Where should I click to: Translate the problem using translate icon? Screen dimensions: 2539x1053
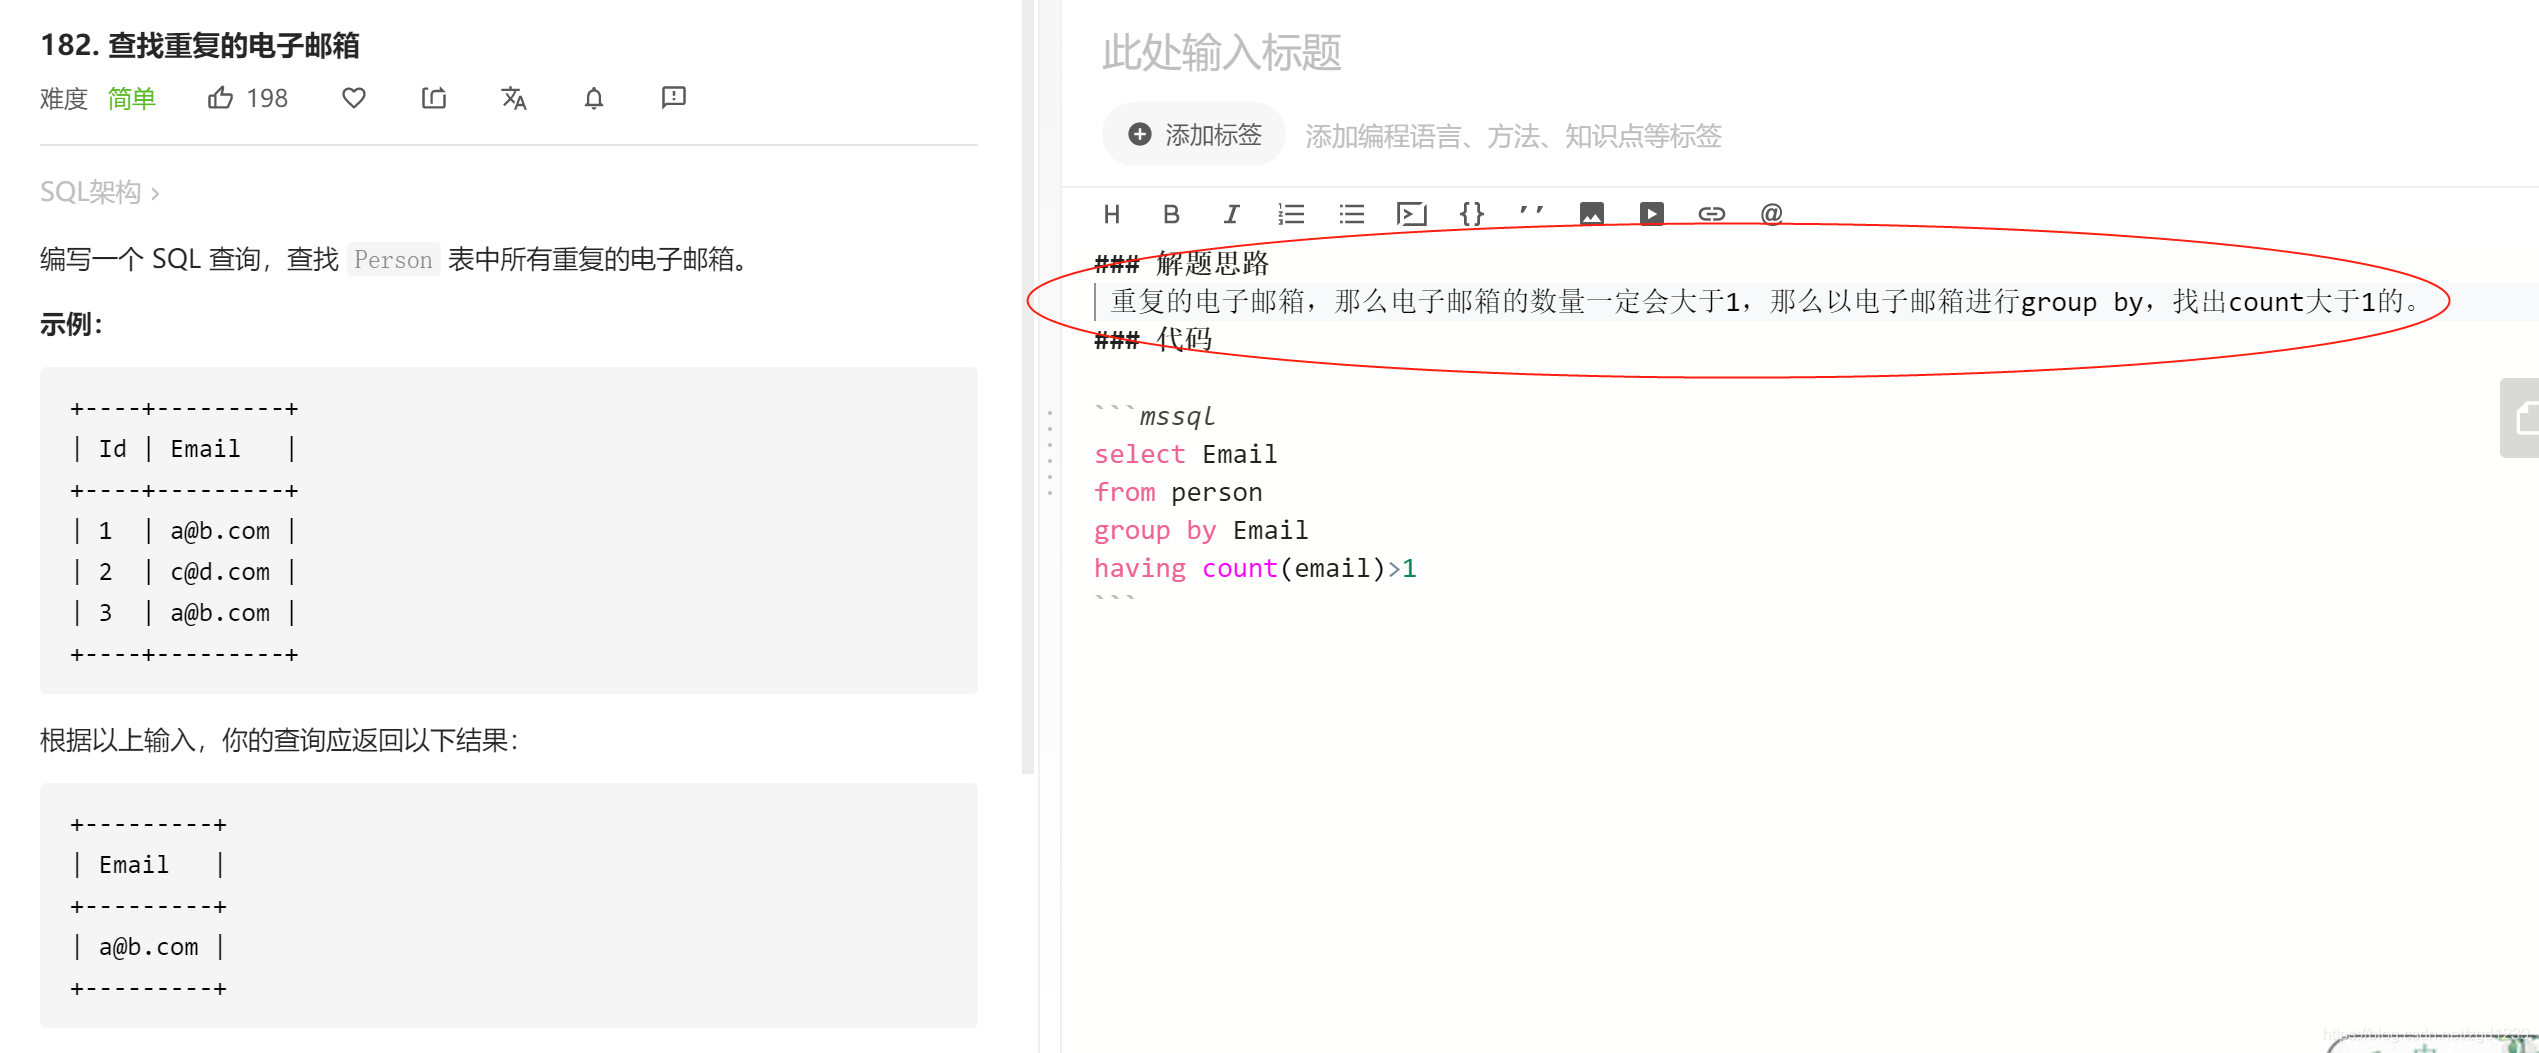[x=513, y=97]
